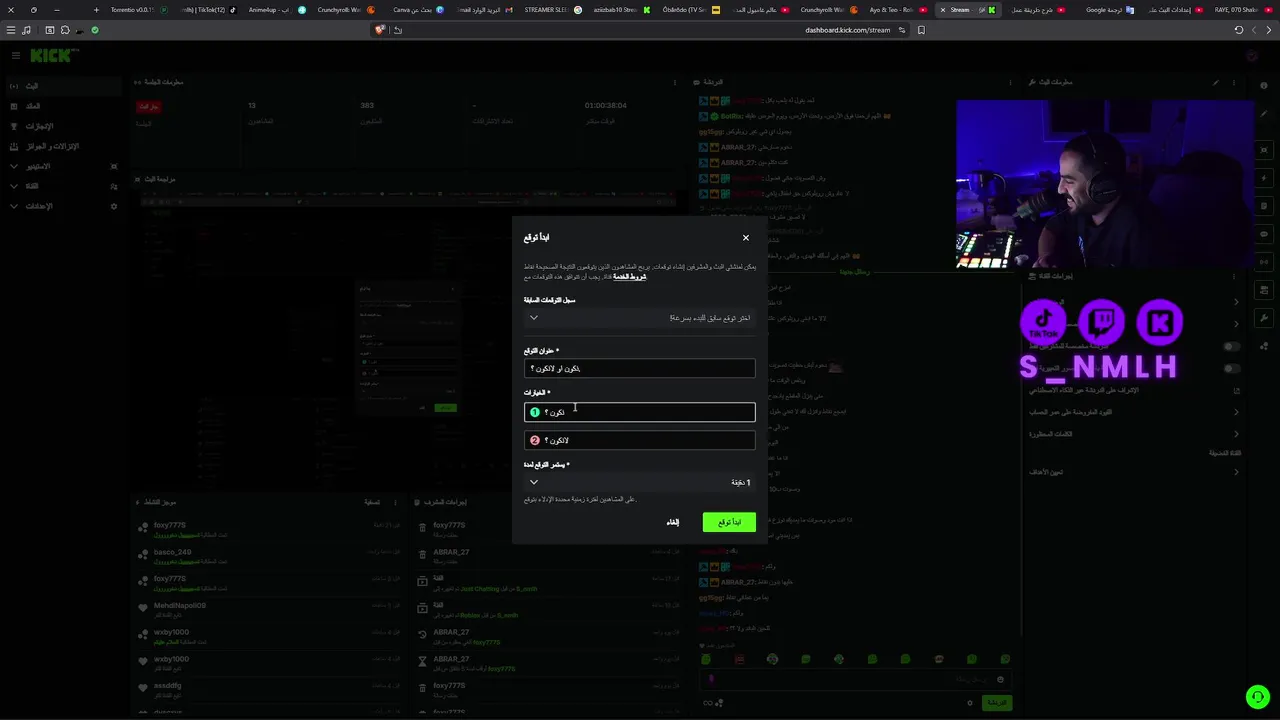Click the webcam stream preview thumbnail

click(1104, 184)
